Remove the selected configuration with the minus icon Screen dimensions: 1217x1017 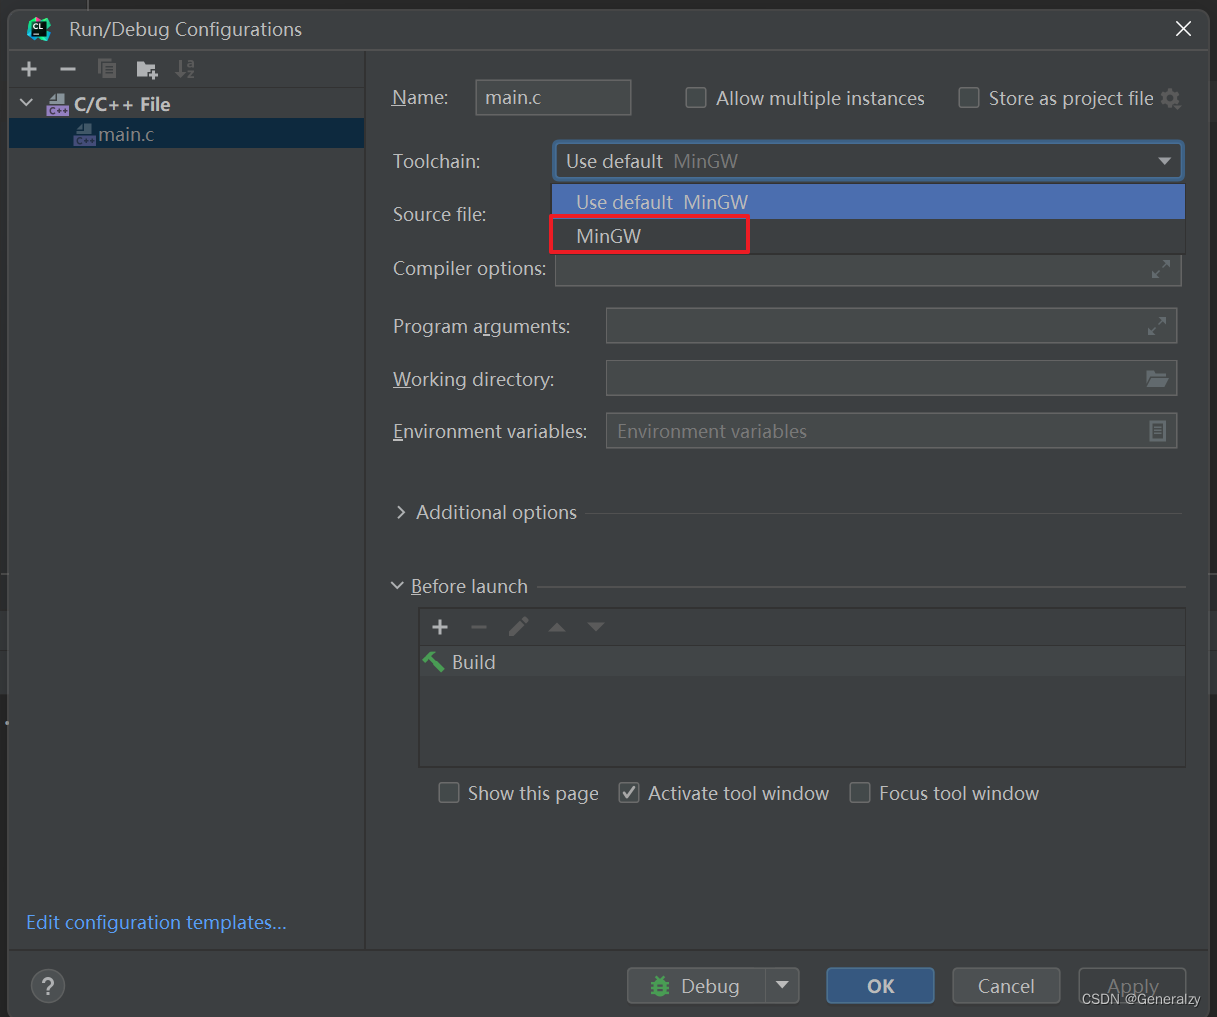(x=68, y=69)
